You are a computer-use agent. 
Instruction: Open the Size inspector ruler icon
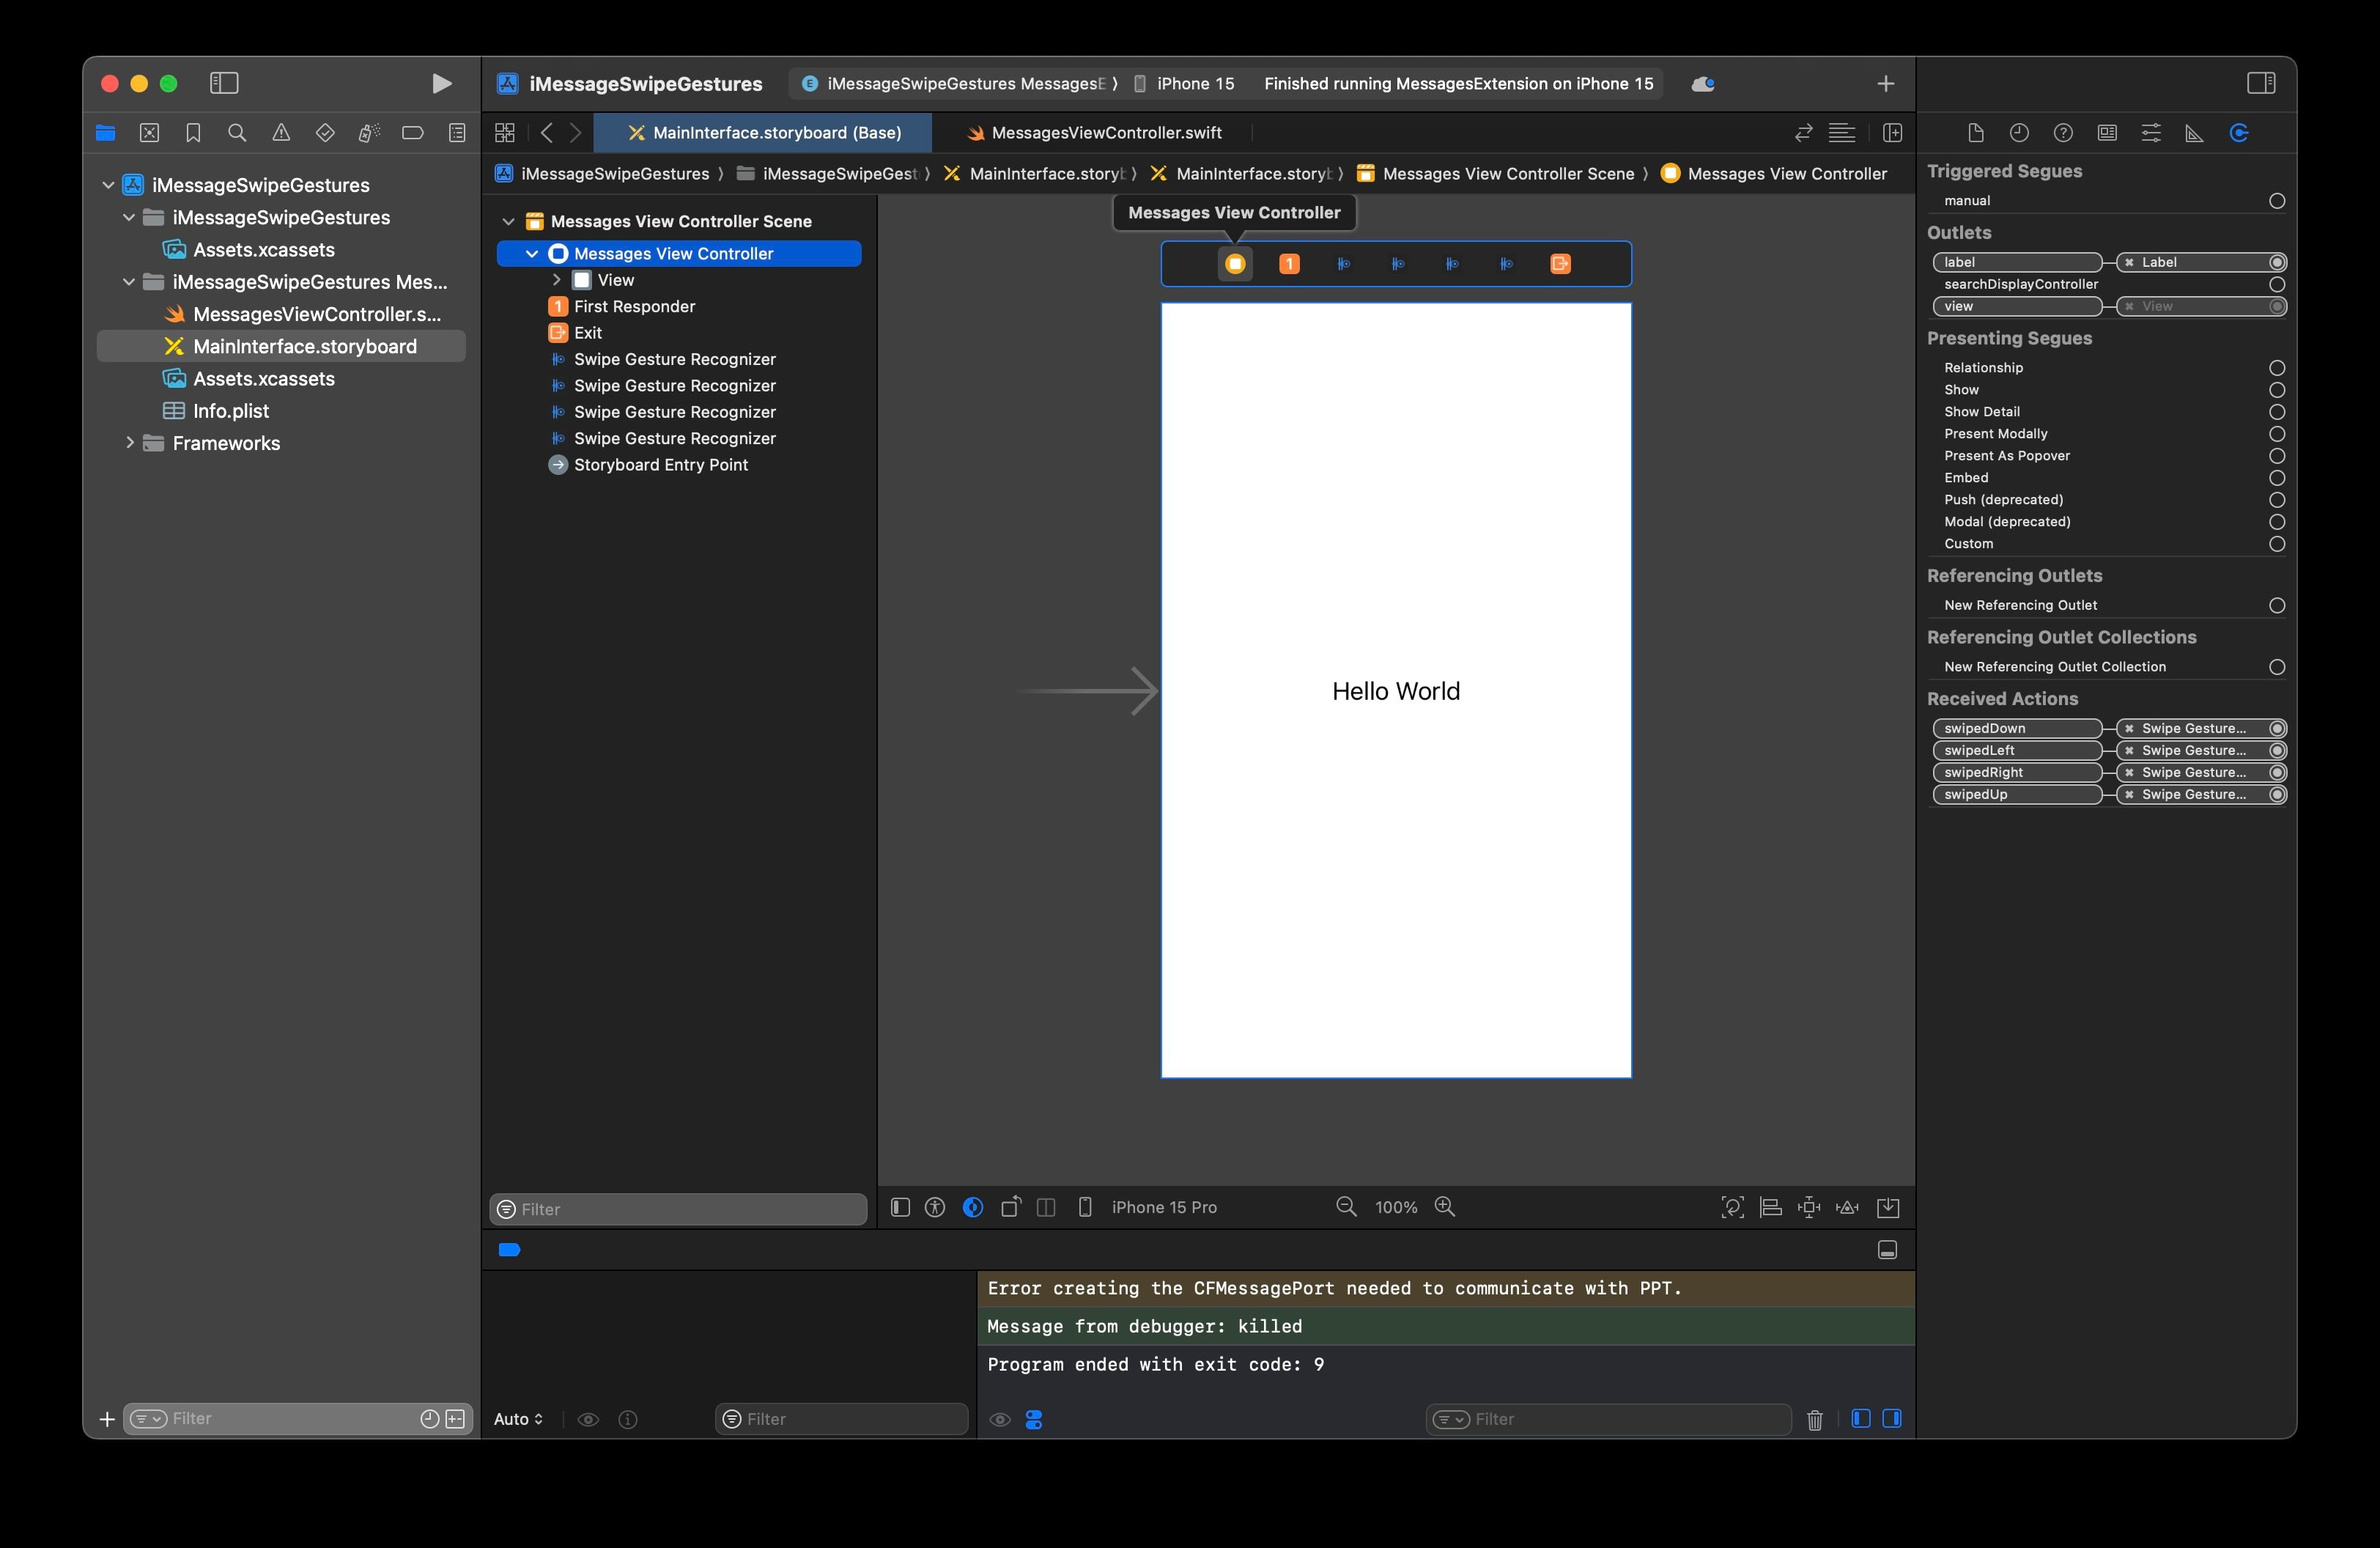[x=2195, y=133]
